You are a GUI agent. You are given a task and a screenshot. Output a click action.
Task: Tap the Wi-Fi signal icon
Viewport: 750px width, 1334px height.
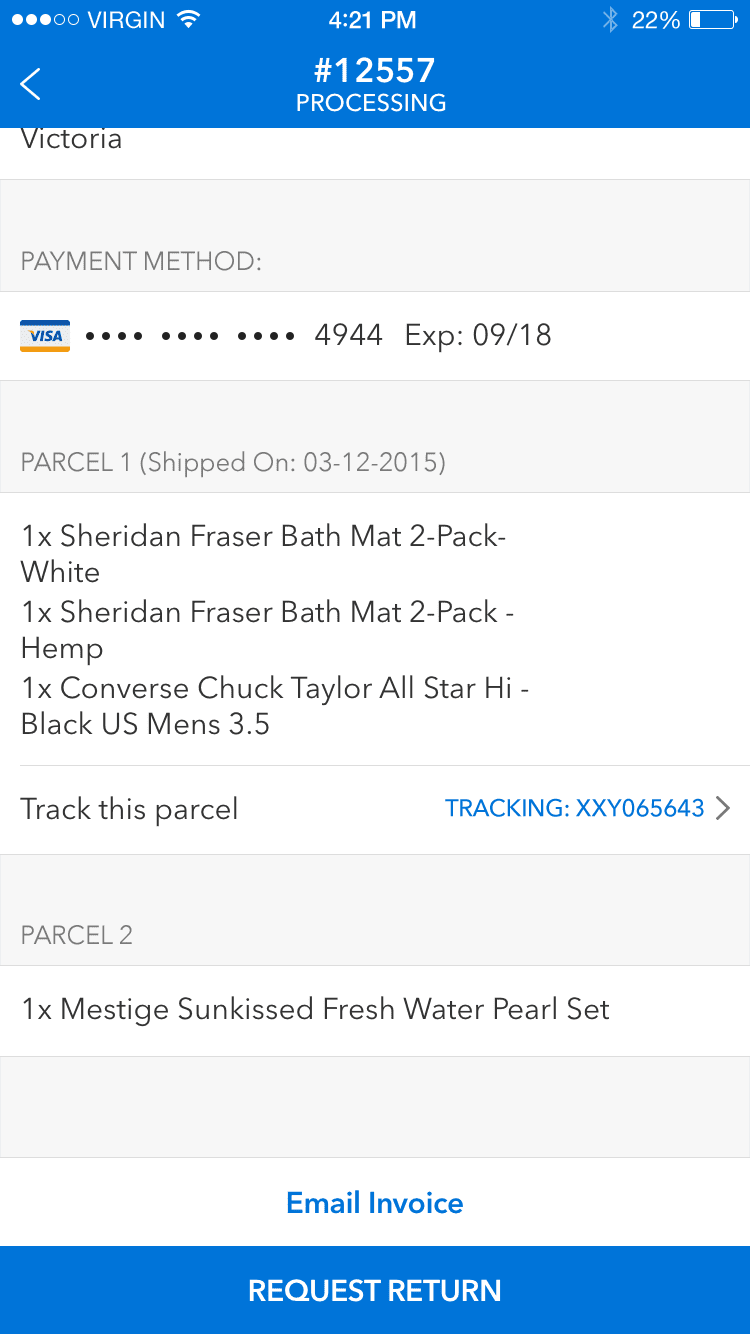tap(187, 20)
